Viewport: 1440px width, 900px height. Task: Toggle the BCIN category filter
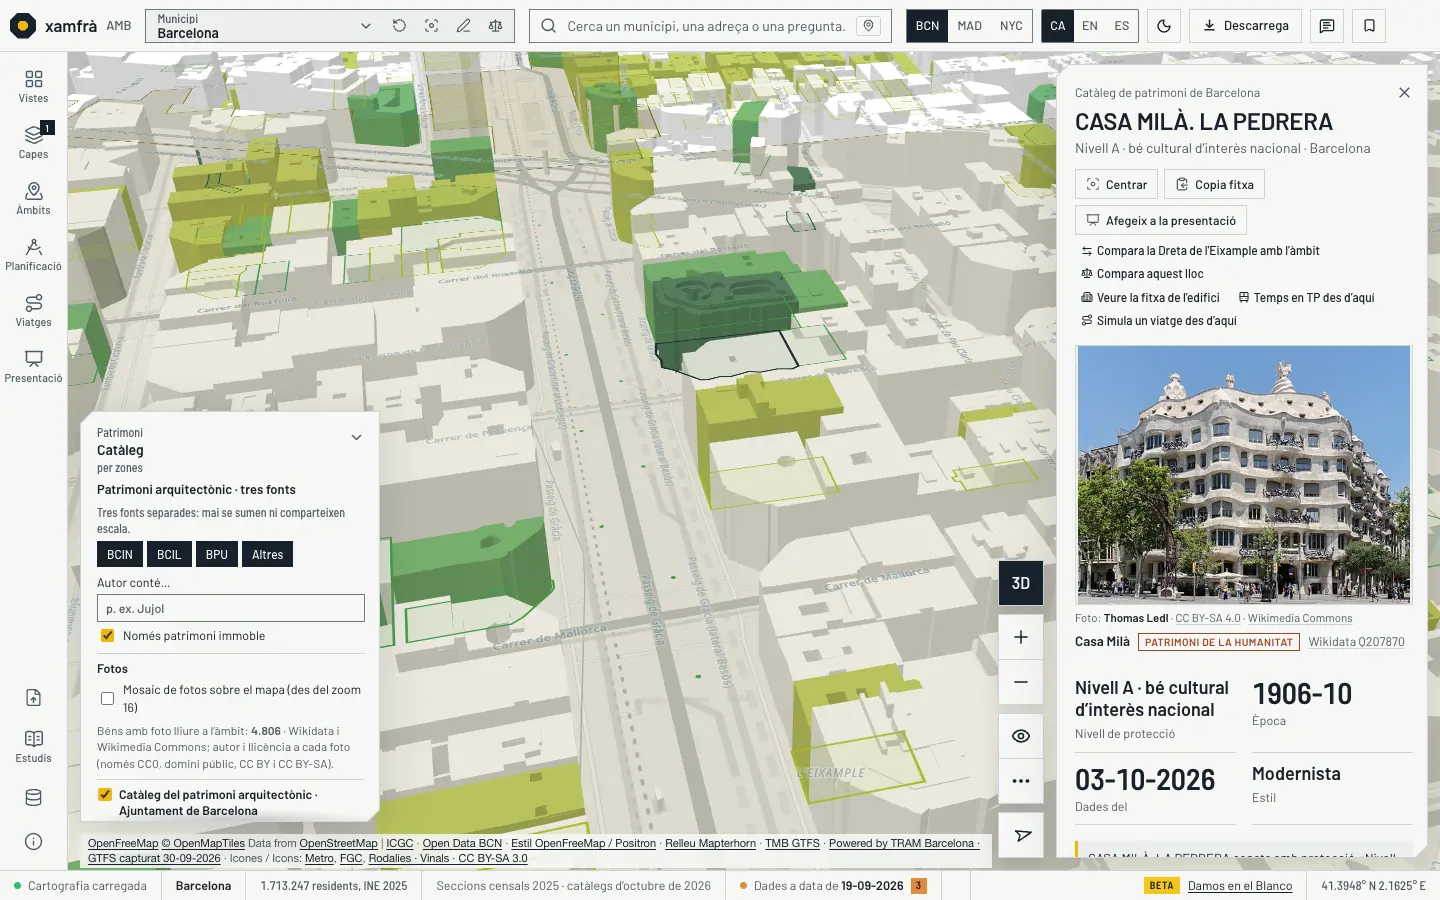[x=120, y=555]
